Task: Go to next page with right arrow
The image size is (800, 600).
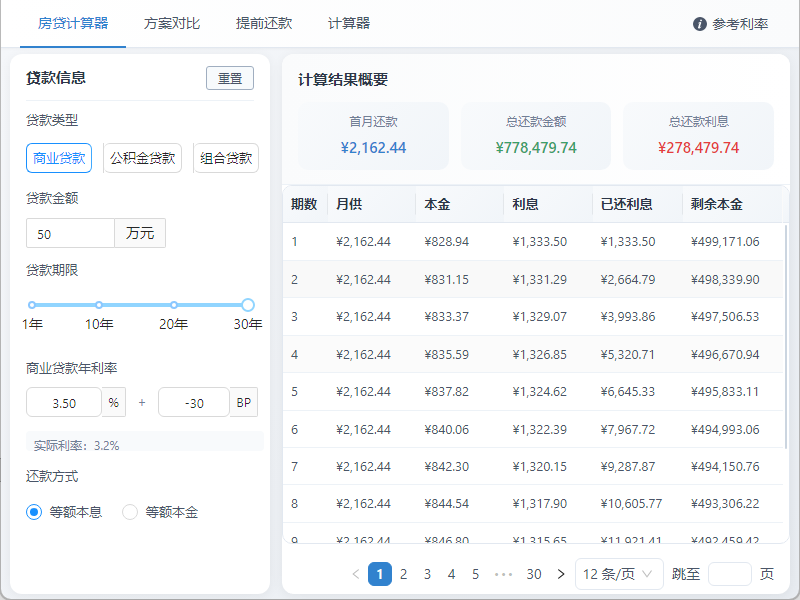Action: (x=560, y=574)
